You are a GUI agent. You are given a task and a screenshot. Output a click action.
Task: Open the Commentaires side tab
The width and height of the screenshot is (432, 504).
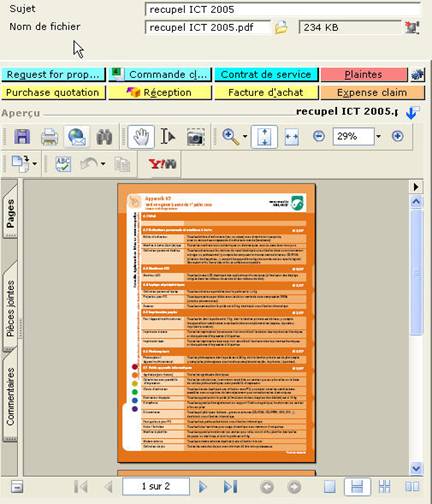[x=10, y=397]
